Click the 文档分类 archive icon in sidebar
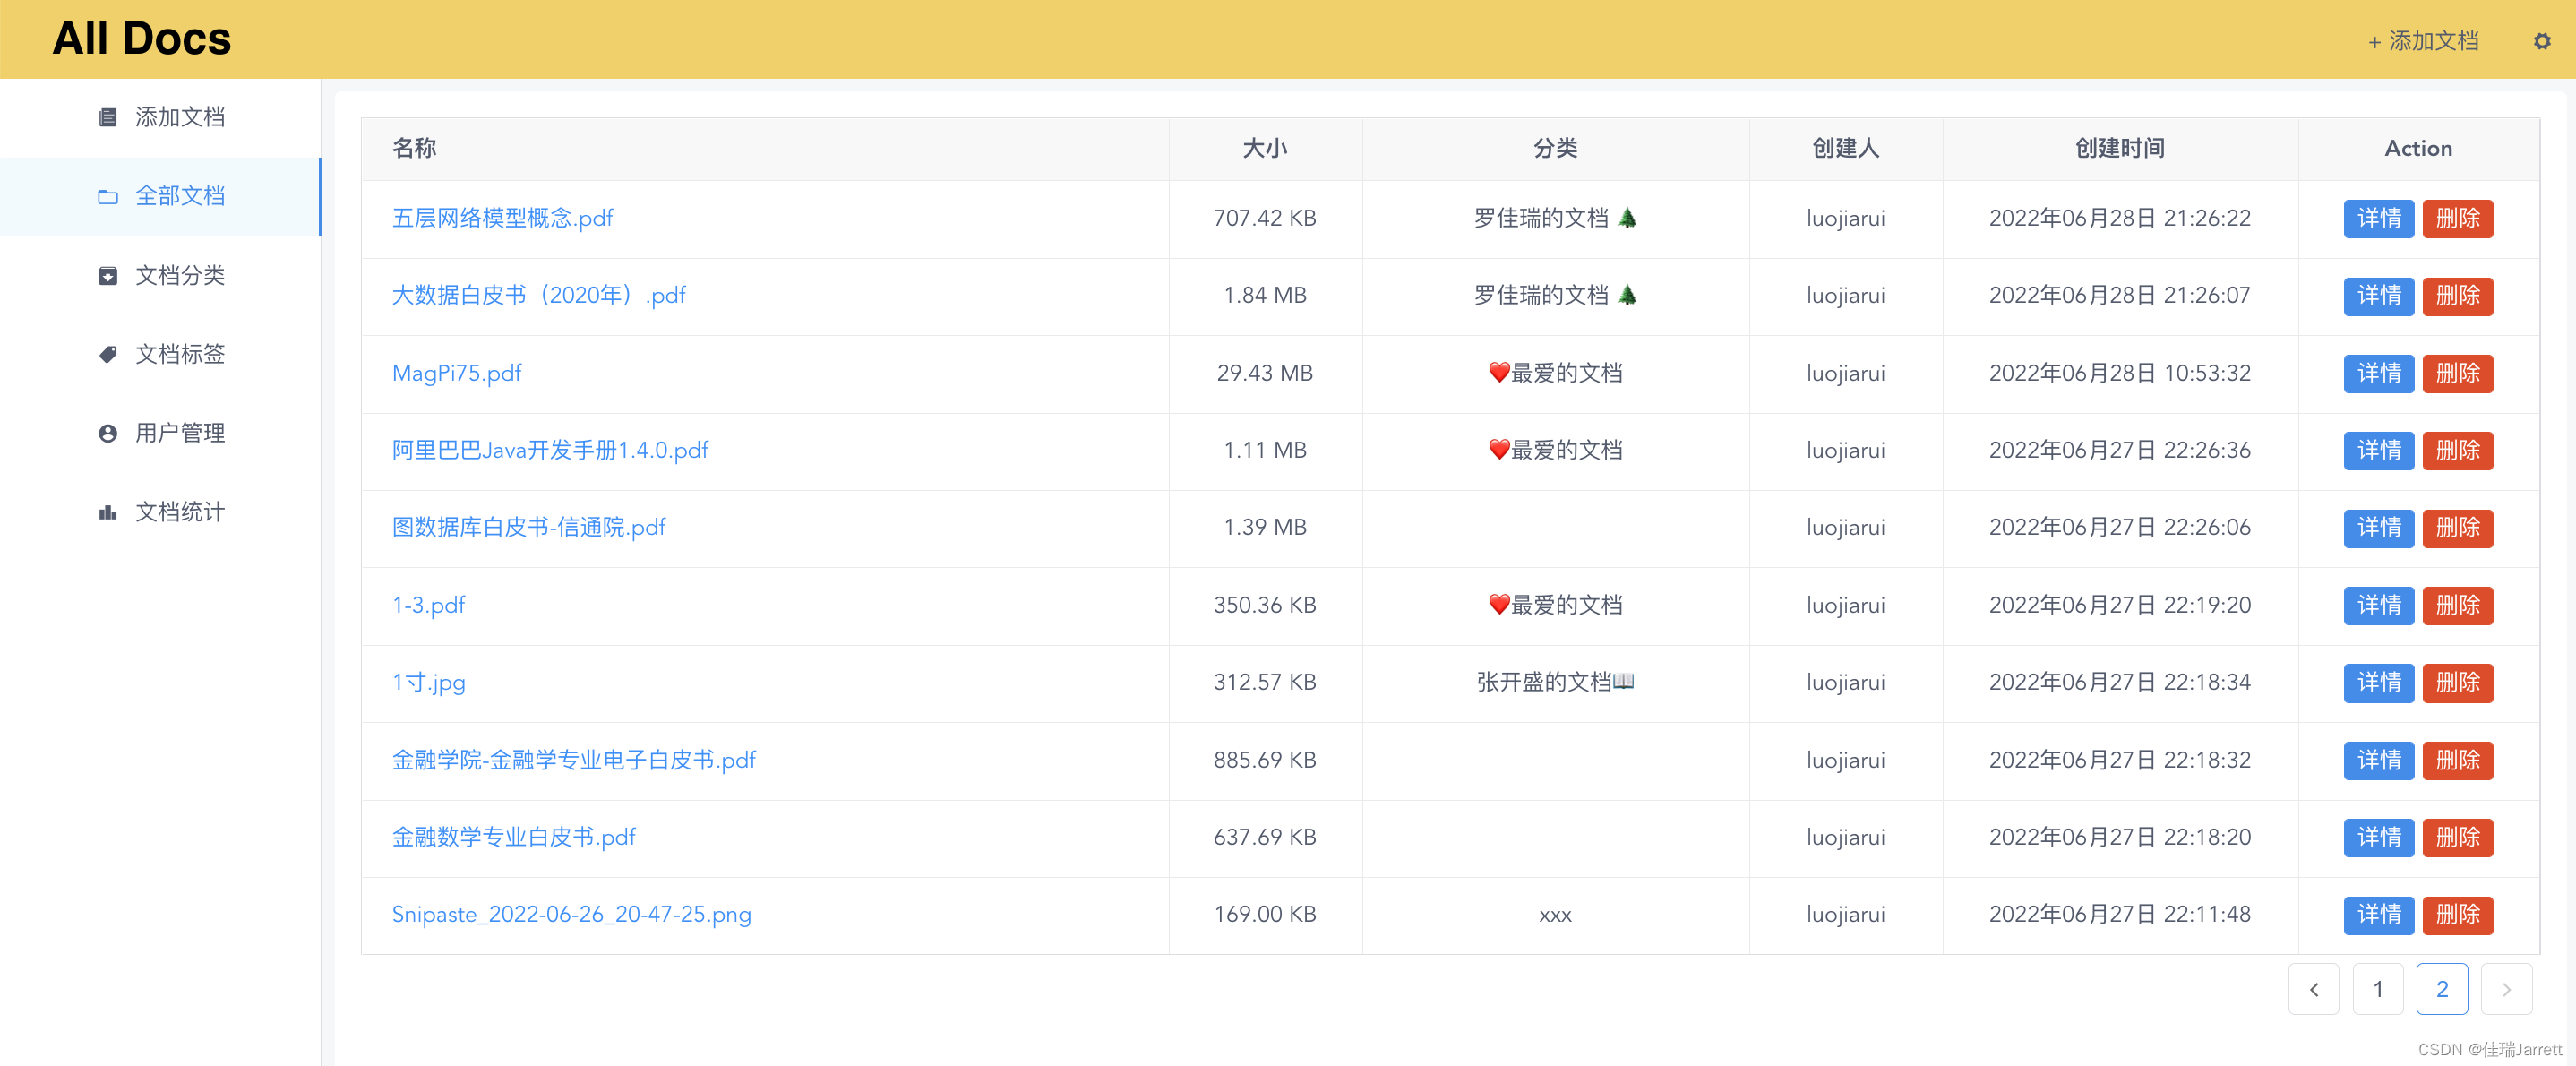This screenshot has height=1066, width=2576. click(108, 275)
